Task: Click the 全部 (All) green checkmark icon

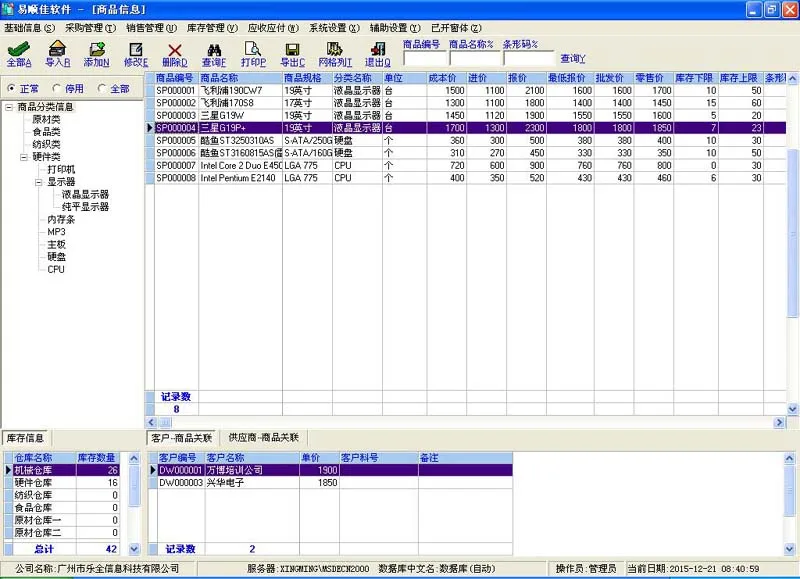Action: 18,49
